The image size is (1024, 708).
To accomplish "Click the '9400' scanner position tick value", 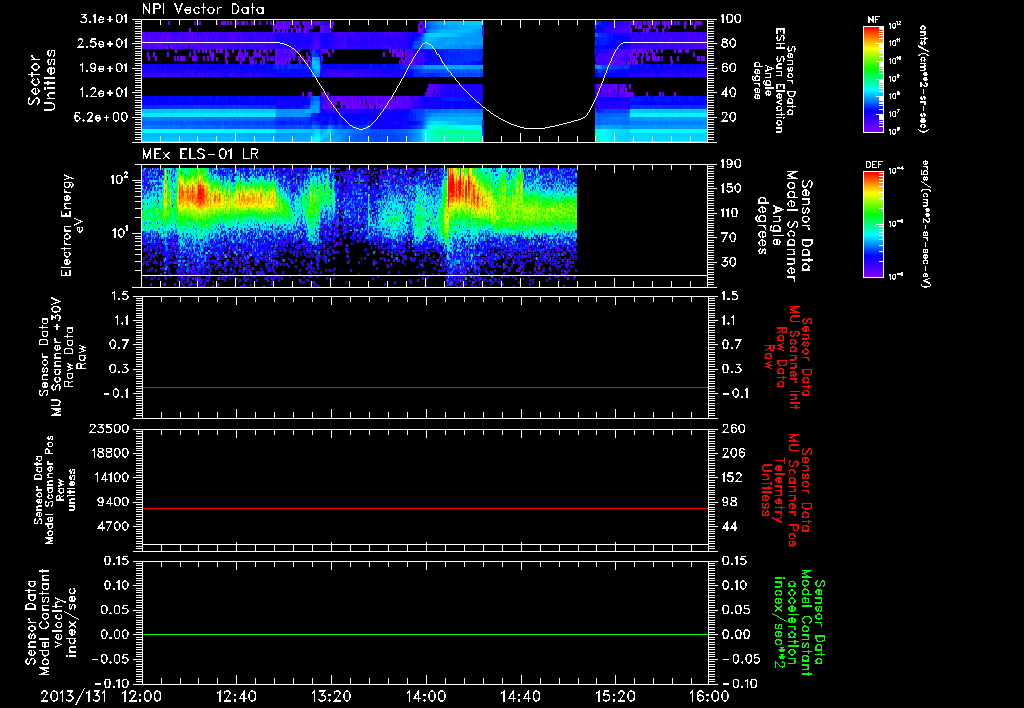I will [x=115, y=502].
